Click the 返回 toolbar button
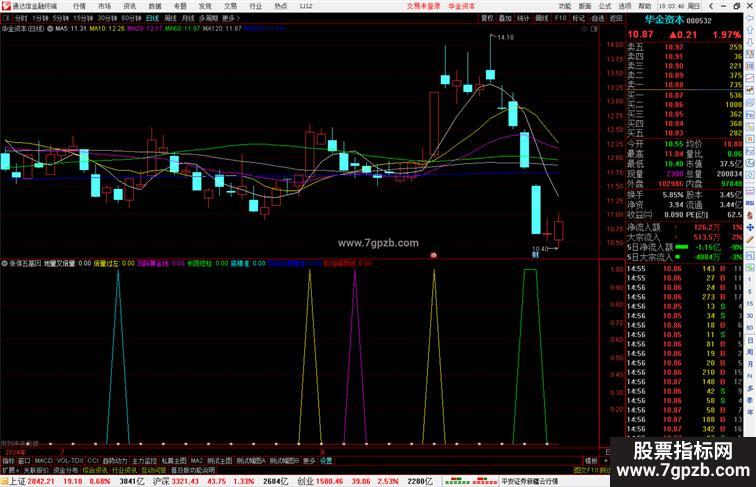 tap(616, 18)
